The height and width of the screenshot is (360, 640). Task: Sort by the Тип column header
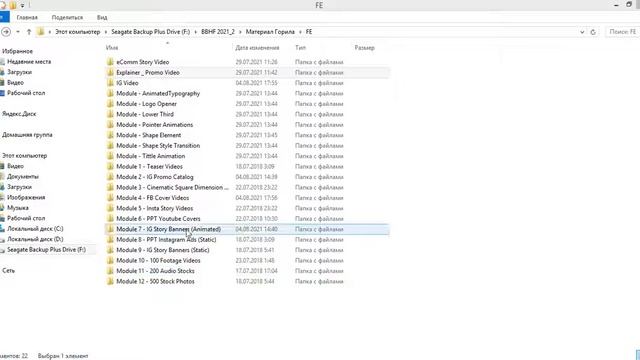(300, 48)
